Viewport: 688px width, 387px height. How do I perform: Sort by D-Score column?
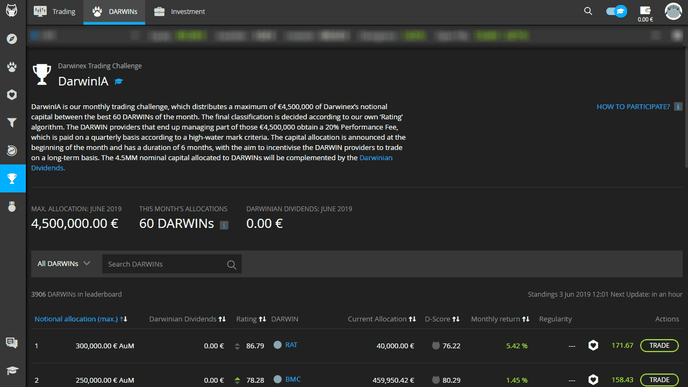[442, 319]
